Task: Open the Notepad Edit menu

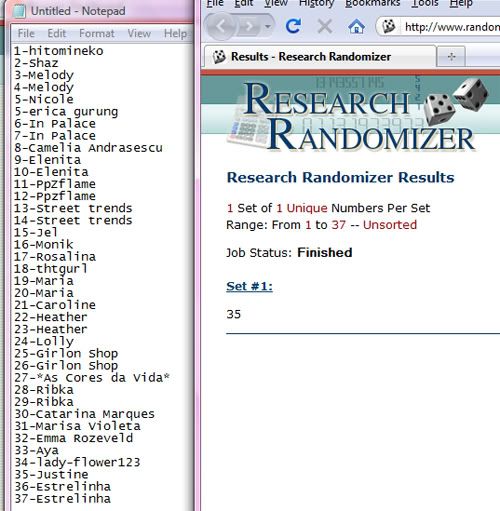Action: 56,33
